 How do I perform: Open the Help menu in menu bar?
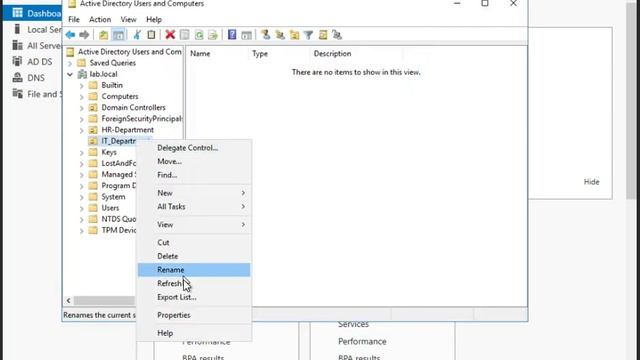pos(154,19)
